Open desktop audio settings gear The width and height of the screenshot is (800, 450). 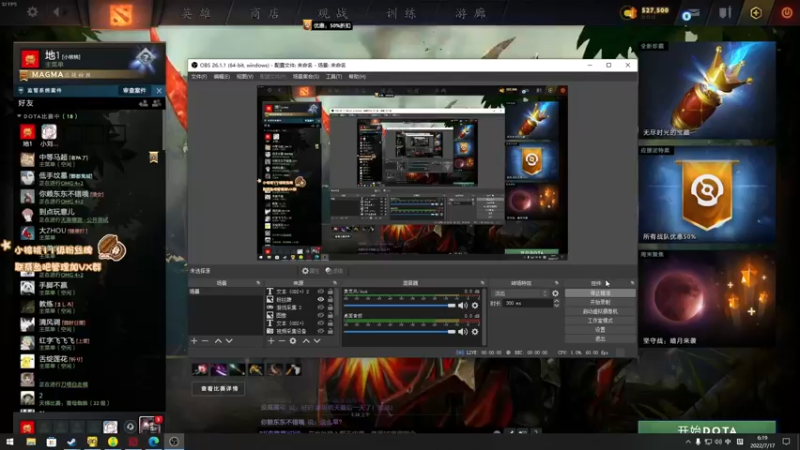pyautogui.click(x=475, y=332)
